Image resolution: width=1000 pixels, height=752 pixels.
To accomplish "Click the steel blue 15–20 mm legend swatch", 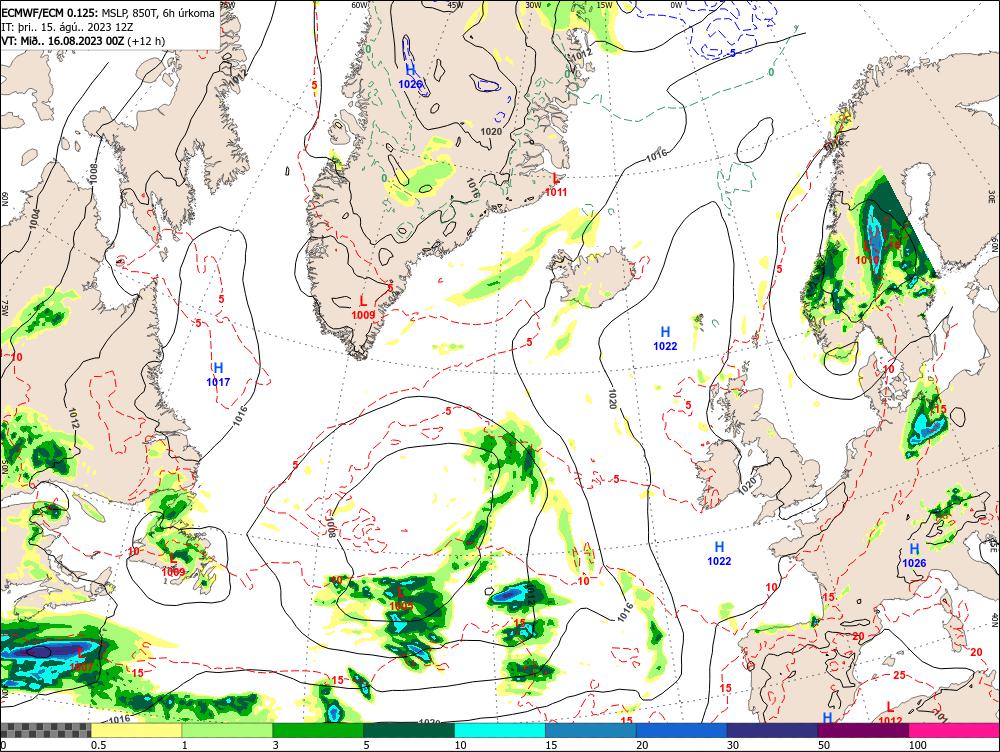I will 591,730.
